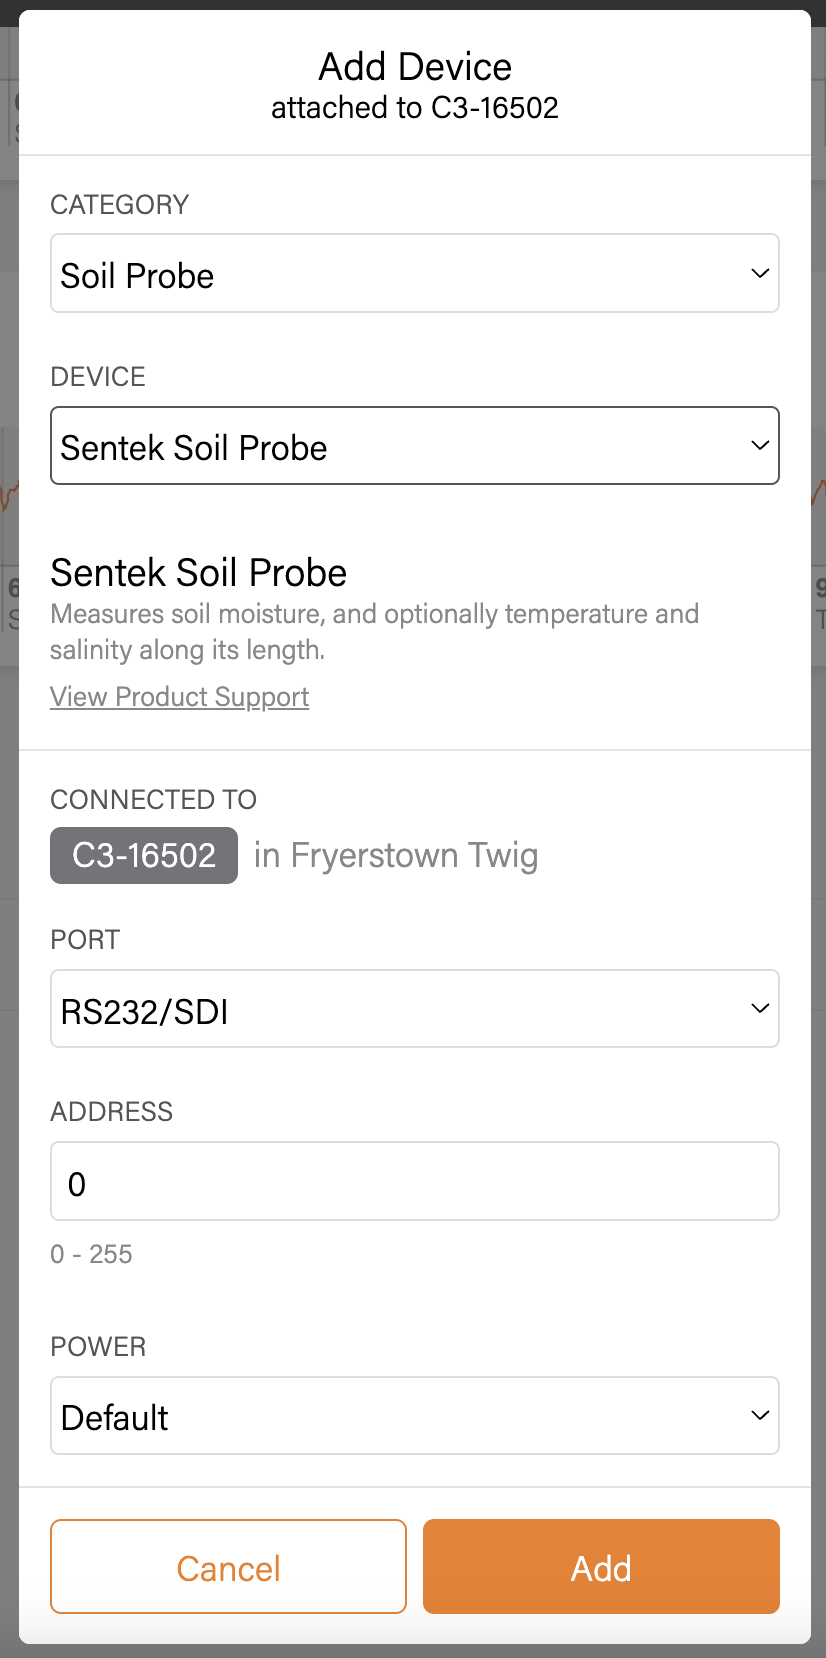Click the CATEGORY field label
Image resolution: width=826 pixels, height=1658 pixels.
pyautogui.click(x=120, y=205)
